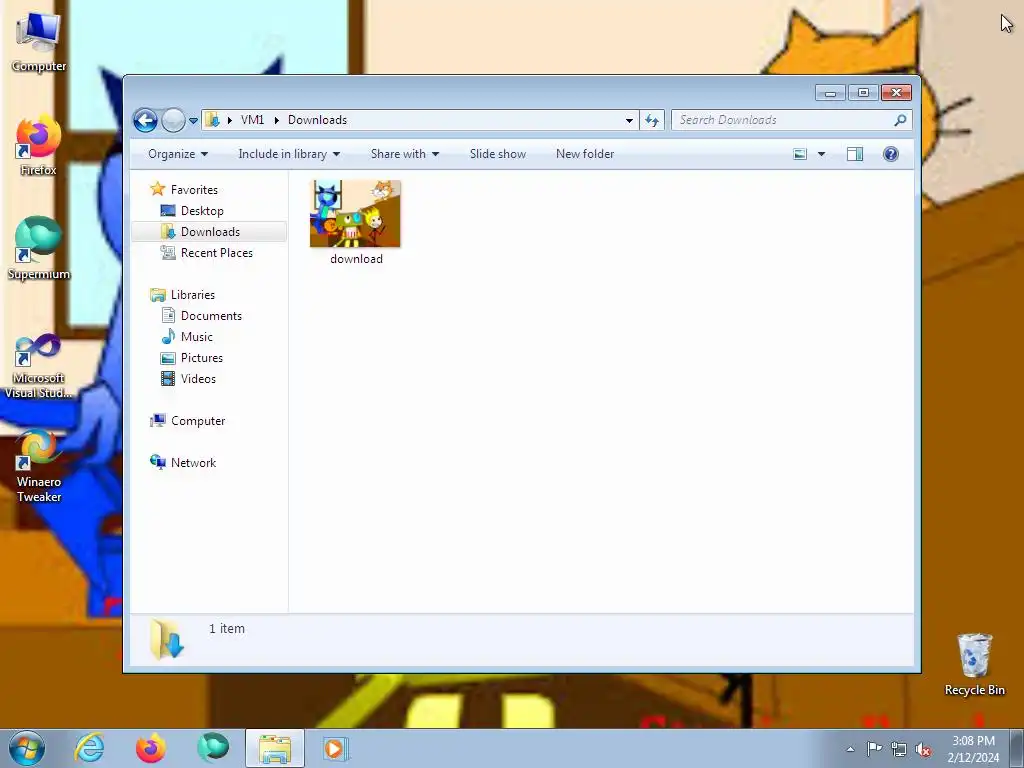This screenshot has height=768, width=1024.
Task: Click the Downloads folder icon in details pane
Action: click(167, 639)
